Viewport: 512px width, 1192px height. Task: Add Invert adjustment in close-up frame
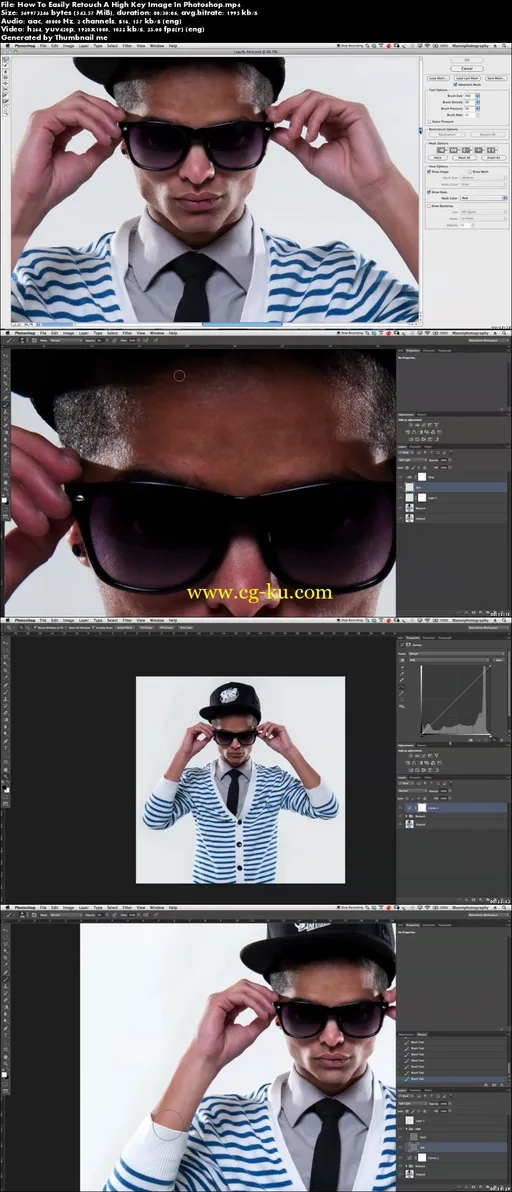pos(411,439)
